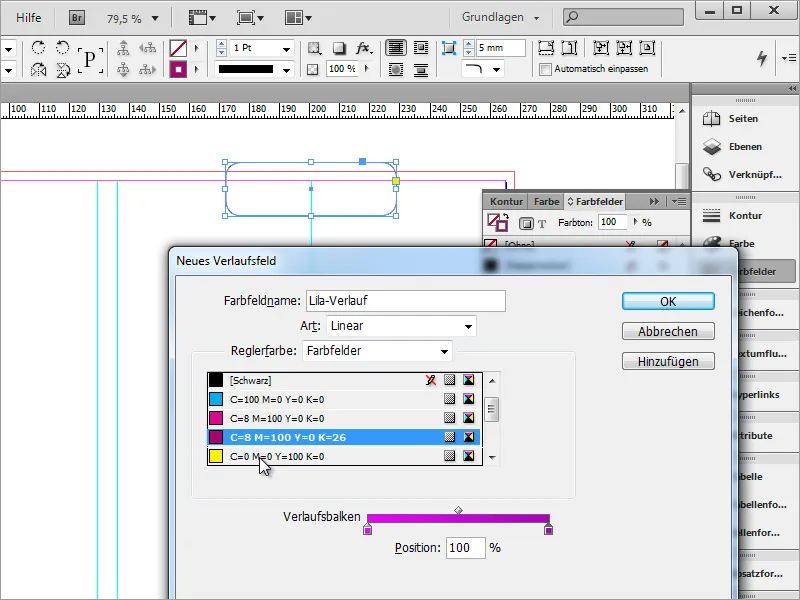Click the left gradient color stop

pyautogui.click(x=367, y=529)
